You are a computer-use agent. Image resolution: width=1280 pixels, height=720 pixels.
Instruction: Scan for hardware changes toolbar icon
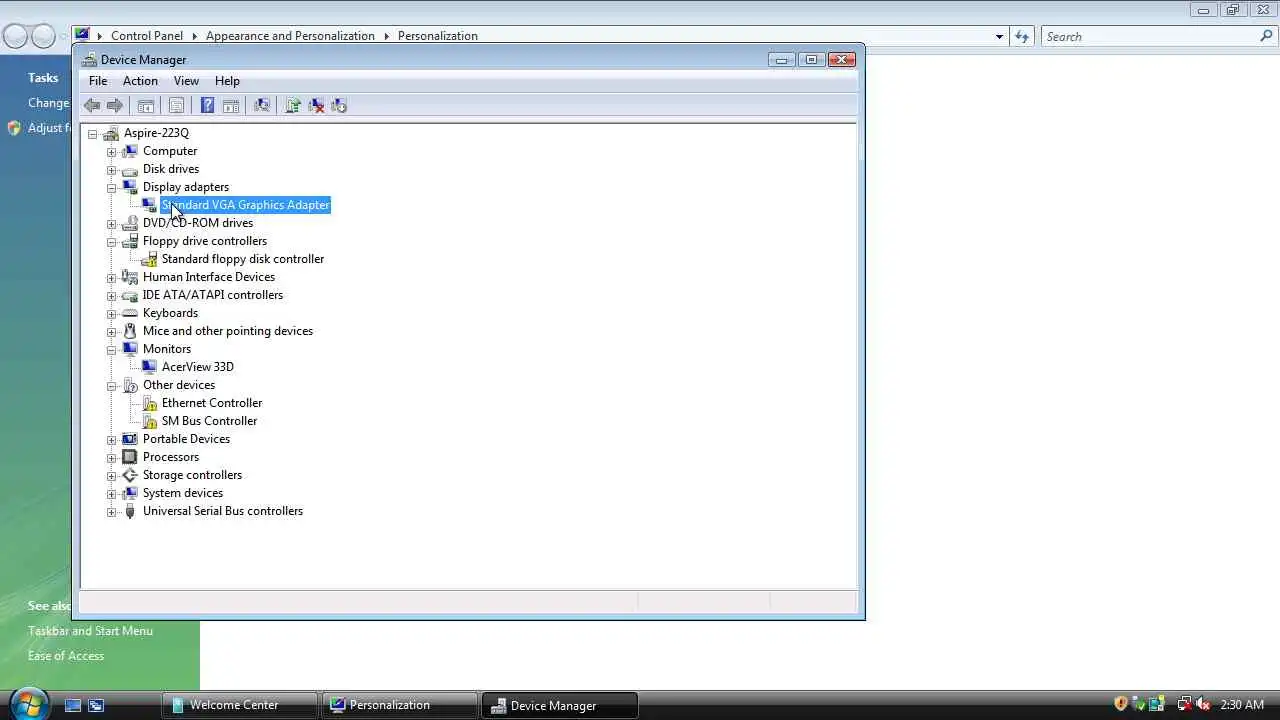point(262,105)
